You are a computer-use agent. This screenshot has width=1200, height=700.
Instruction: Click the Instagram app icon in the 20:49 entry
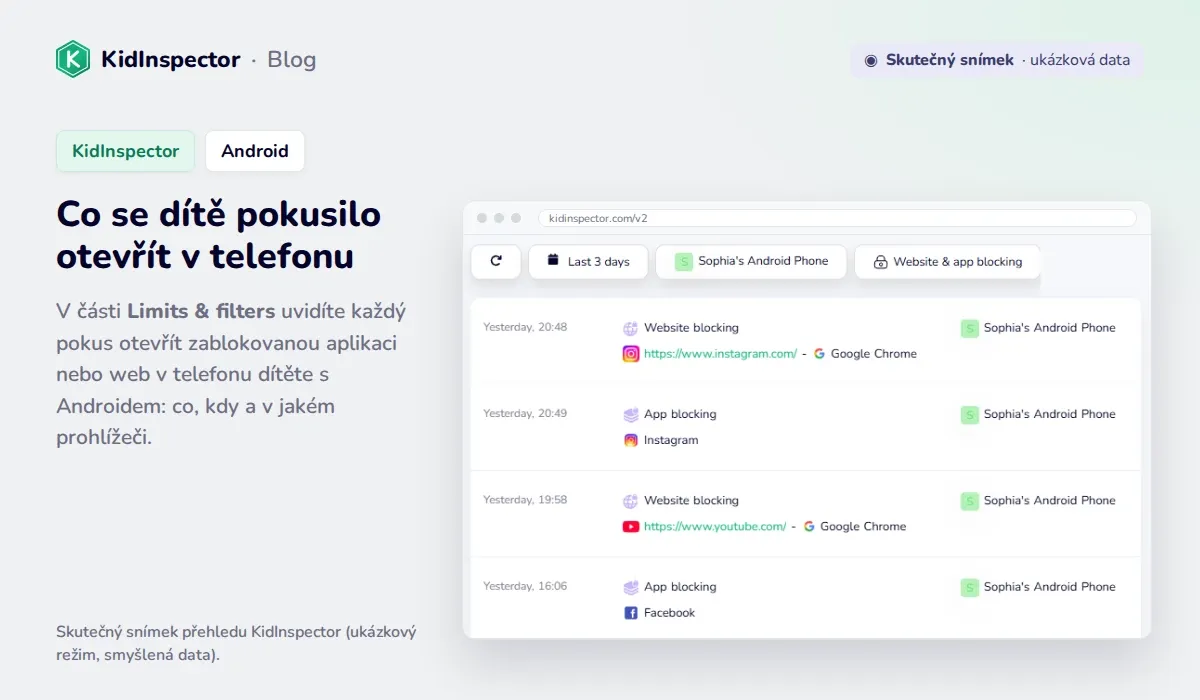click(x=631, y=440)
